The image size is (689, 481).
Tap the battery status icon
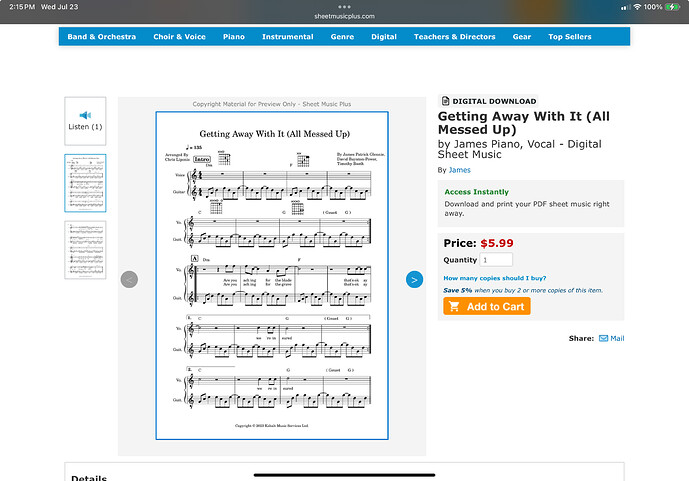[x=673, y=7]
